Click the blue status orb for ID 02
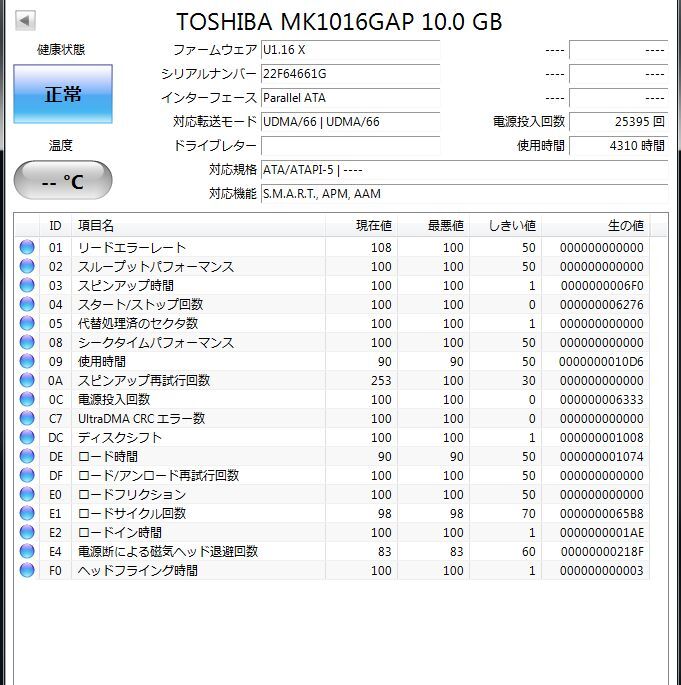681x685 pixels. pyautogui.click(x=27, y=266)
